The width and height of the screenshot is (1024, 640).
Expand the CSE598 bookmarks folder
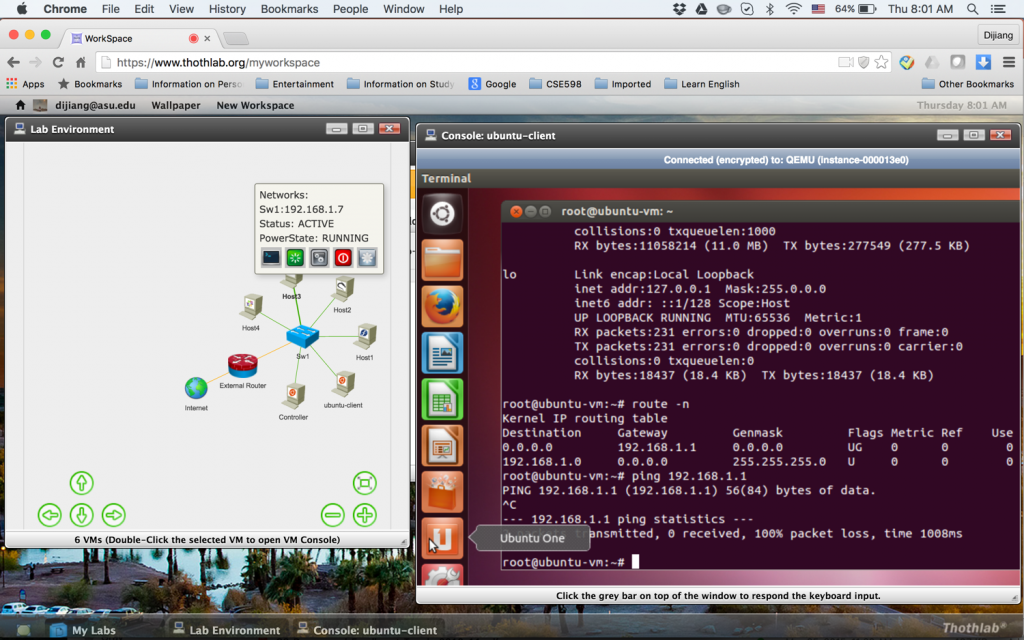click(561, 84)
